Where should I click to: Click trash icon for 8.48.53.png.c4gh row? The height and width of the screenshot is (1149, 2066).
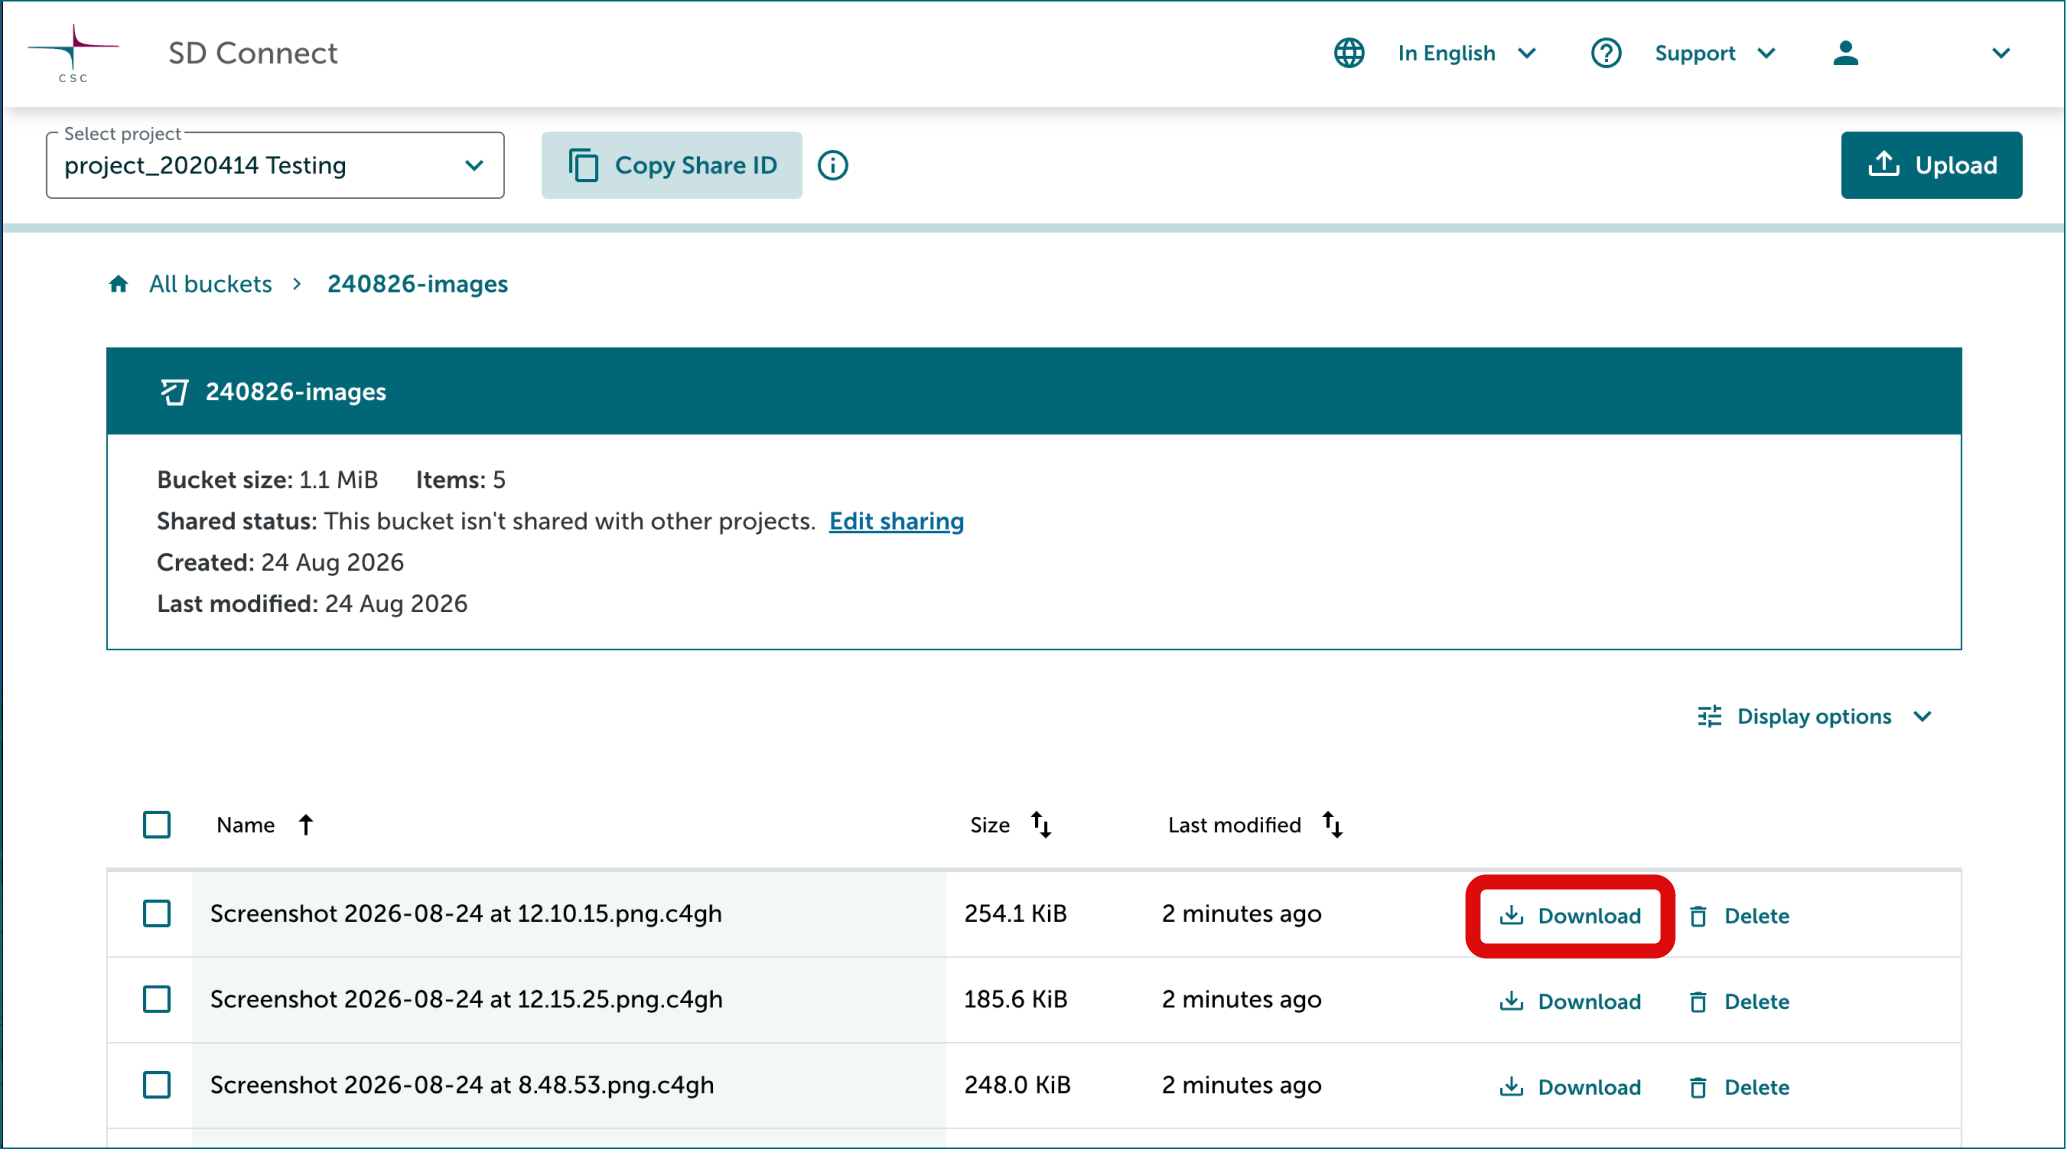(1698, 1088)
